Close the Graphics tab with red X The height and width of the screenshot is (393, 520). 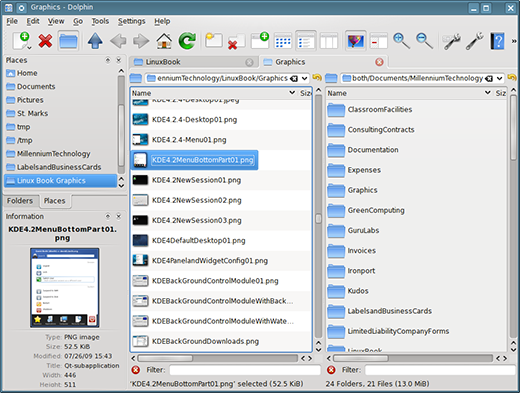coord(379,62)
